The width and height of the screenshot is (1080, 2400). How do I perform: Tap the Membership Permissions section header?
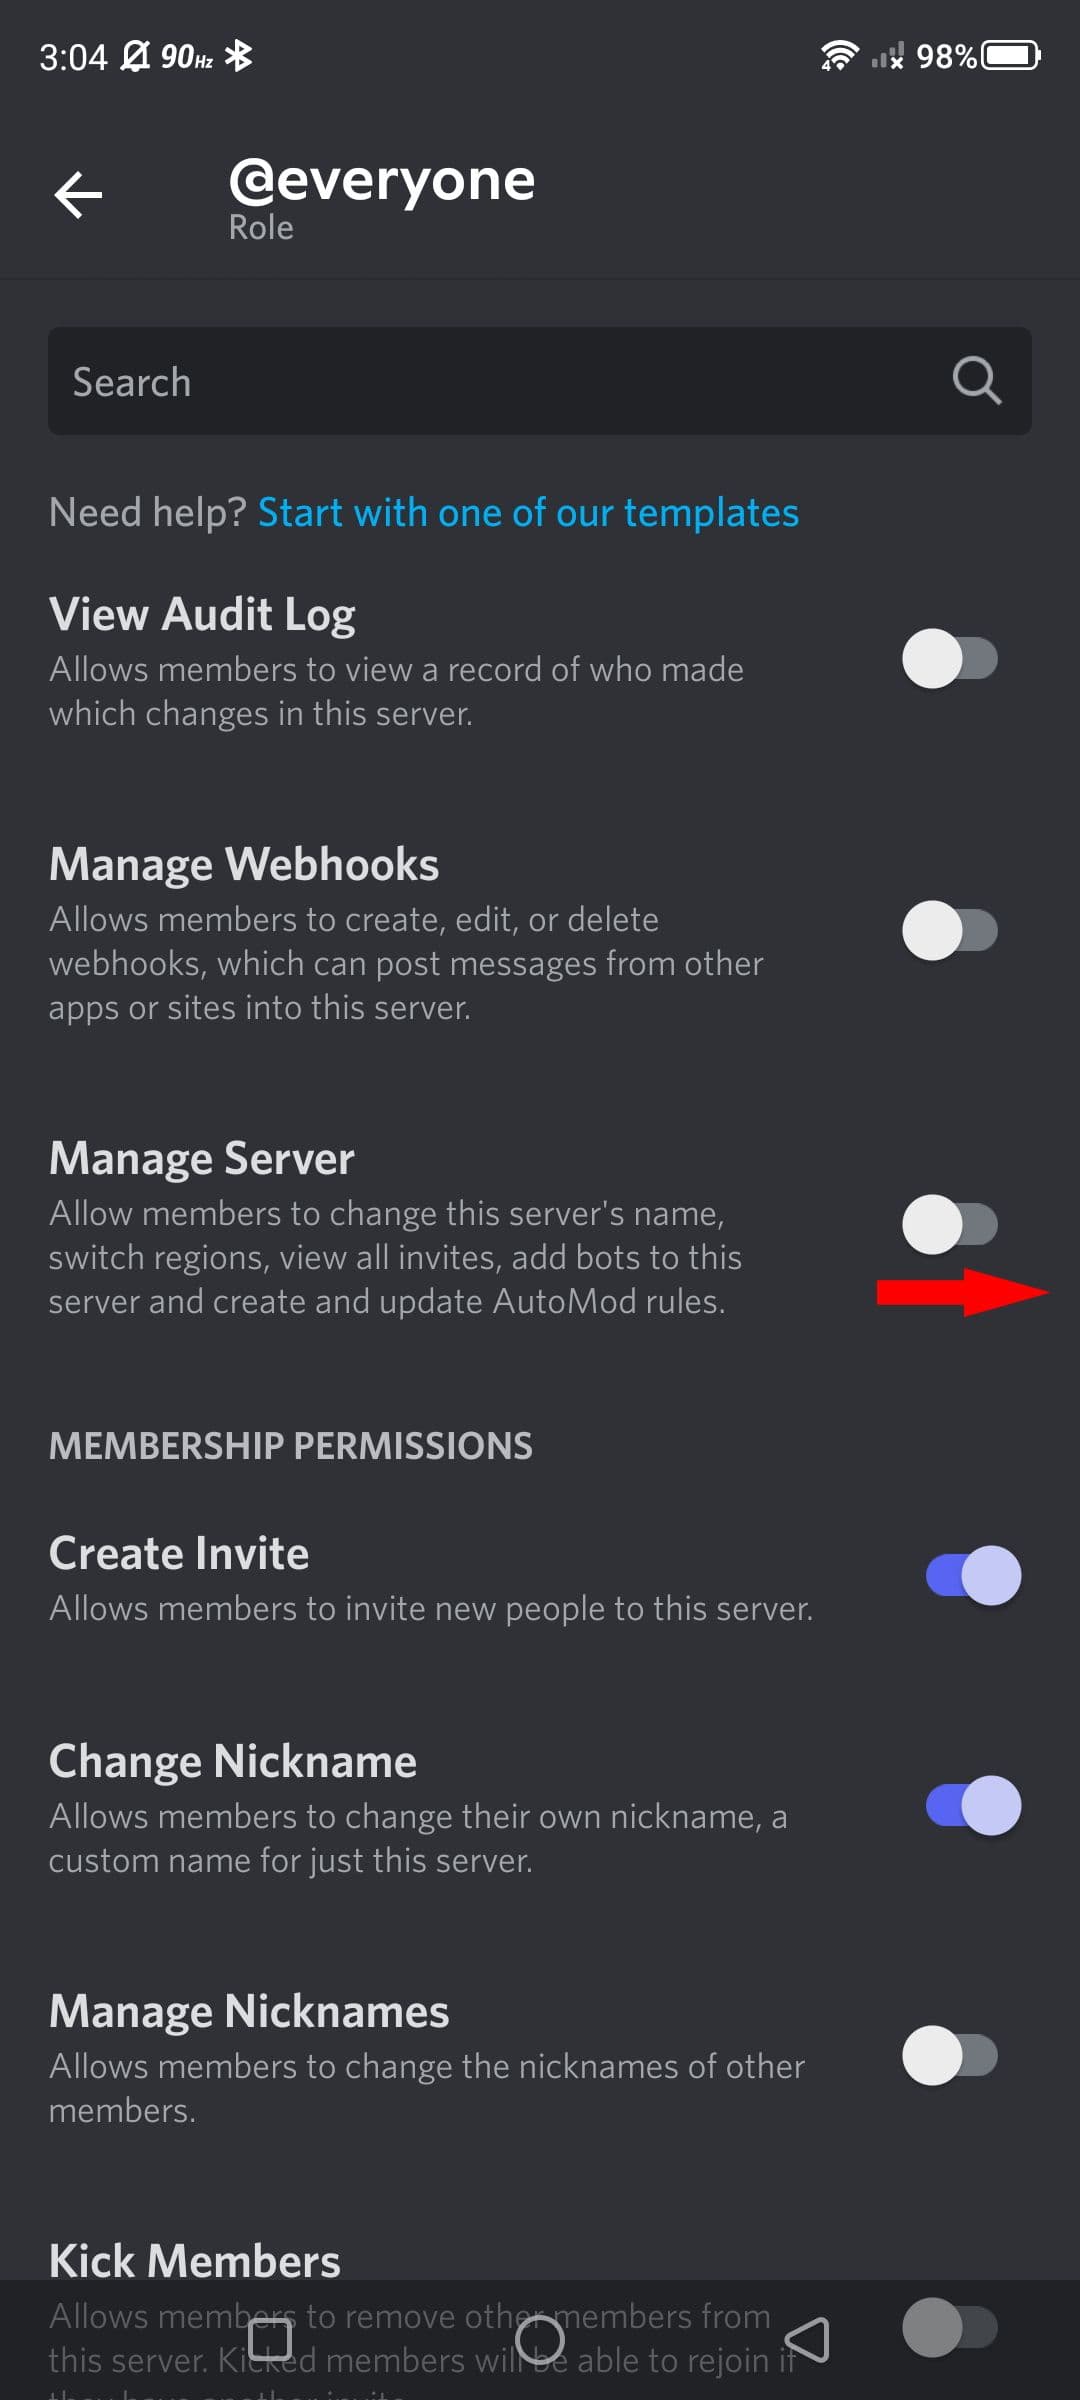(291, 1445)
